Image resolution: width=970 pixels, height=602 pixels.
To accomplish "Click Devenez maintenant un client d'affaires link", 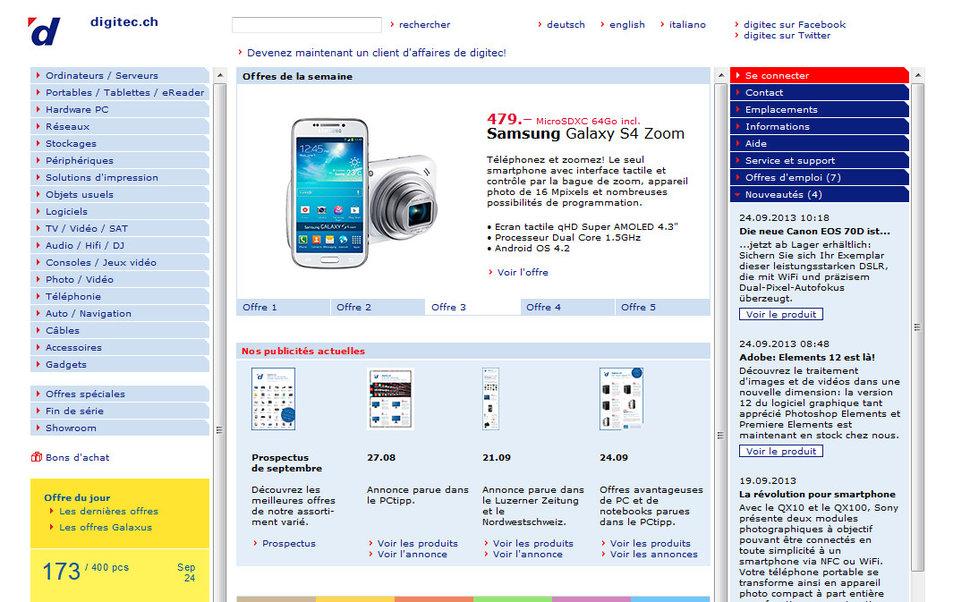I will (x=376, y=53).
